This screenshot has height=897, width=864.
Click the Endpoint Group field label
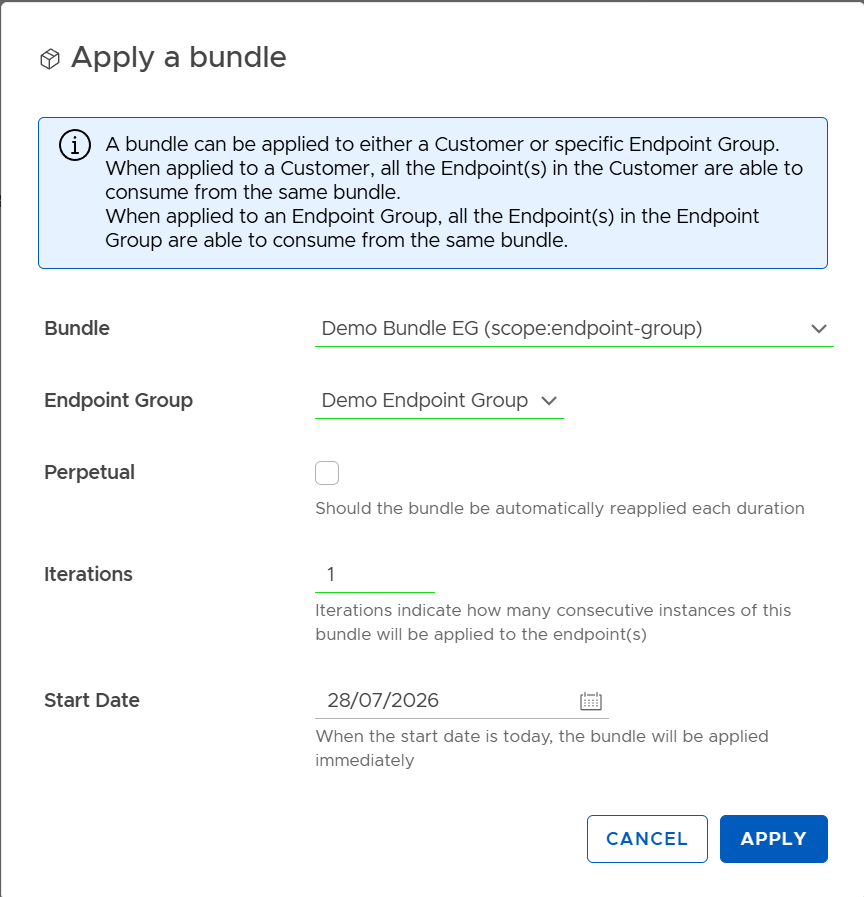point(118,400)
